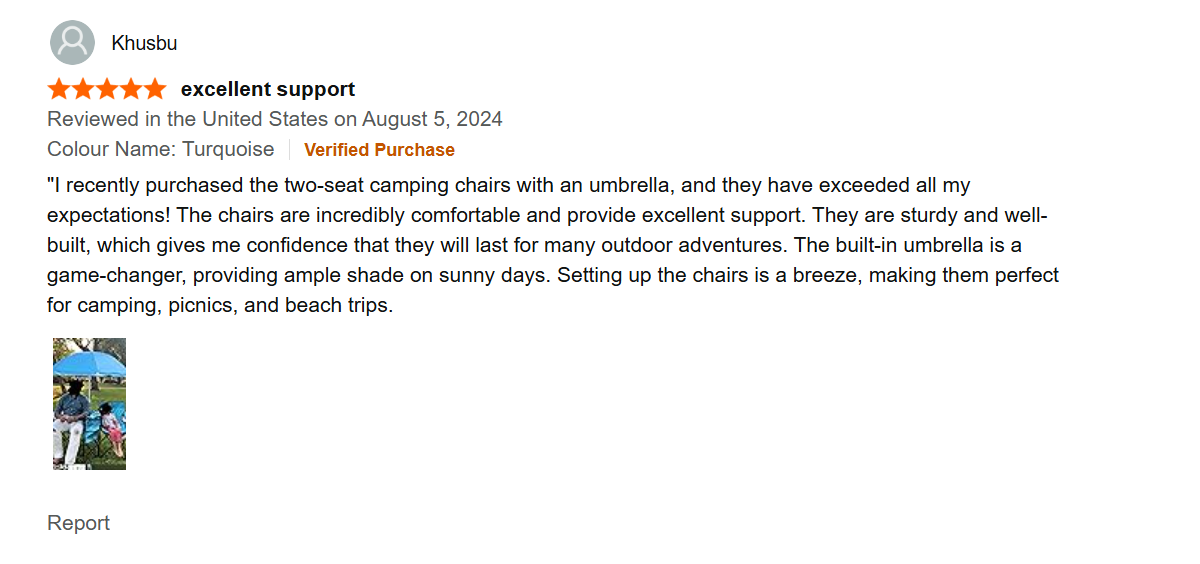Click the "Colour Name:" label
The image size is (1200, 564).
[111, 149]
